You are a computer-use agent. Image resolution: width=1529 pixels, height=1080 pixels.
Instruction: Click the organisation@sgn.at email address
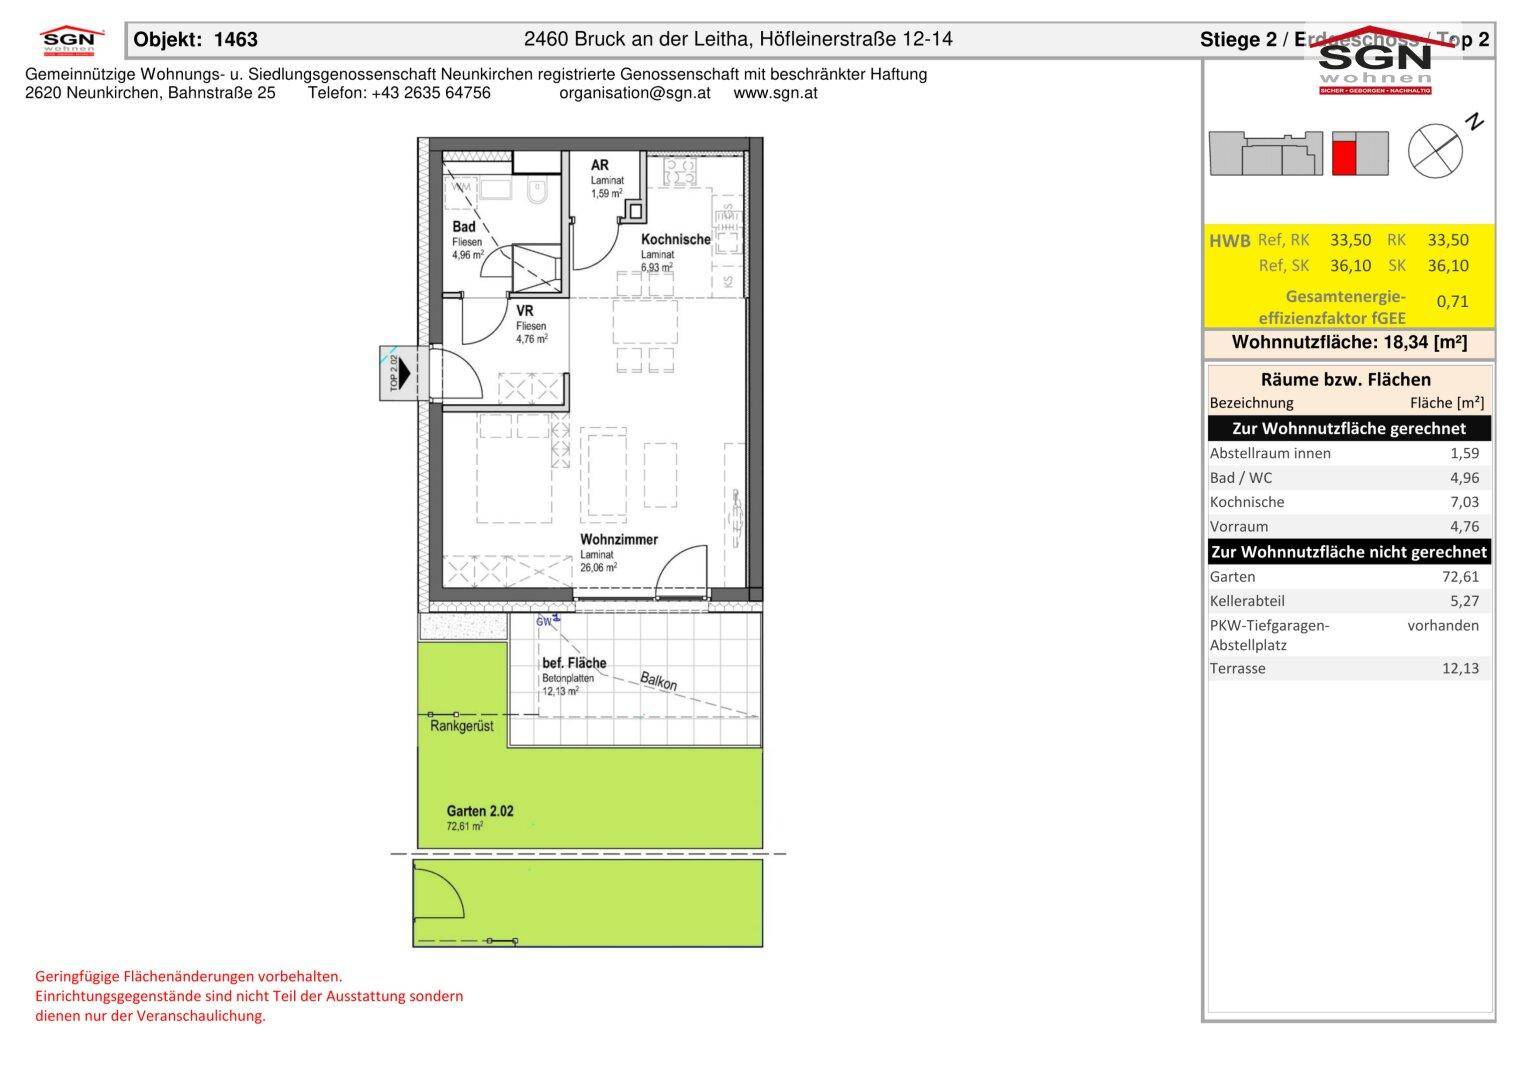coord(635,93)
